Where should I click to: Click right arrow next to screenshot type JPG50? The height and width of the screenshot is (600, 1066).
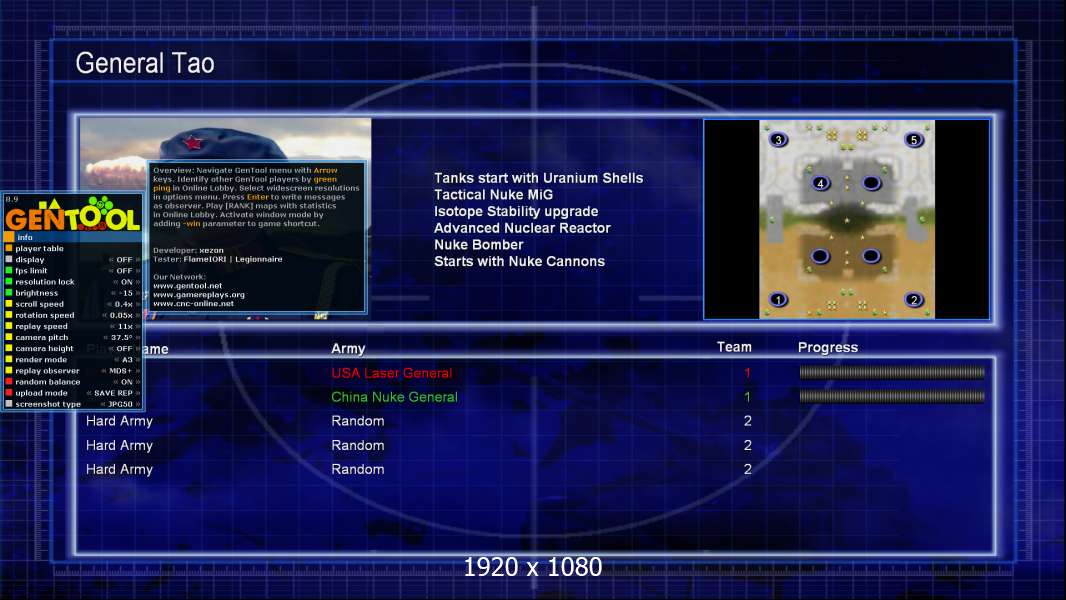(x=138, y=404)
